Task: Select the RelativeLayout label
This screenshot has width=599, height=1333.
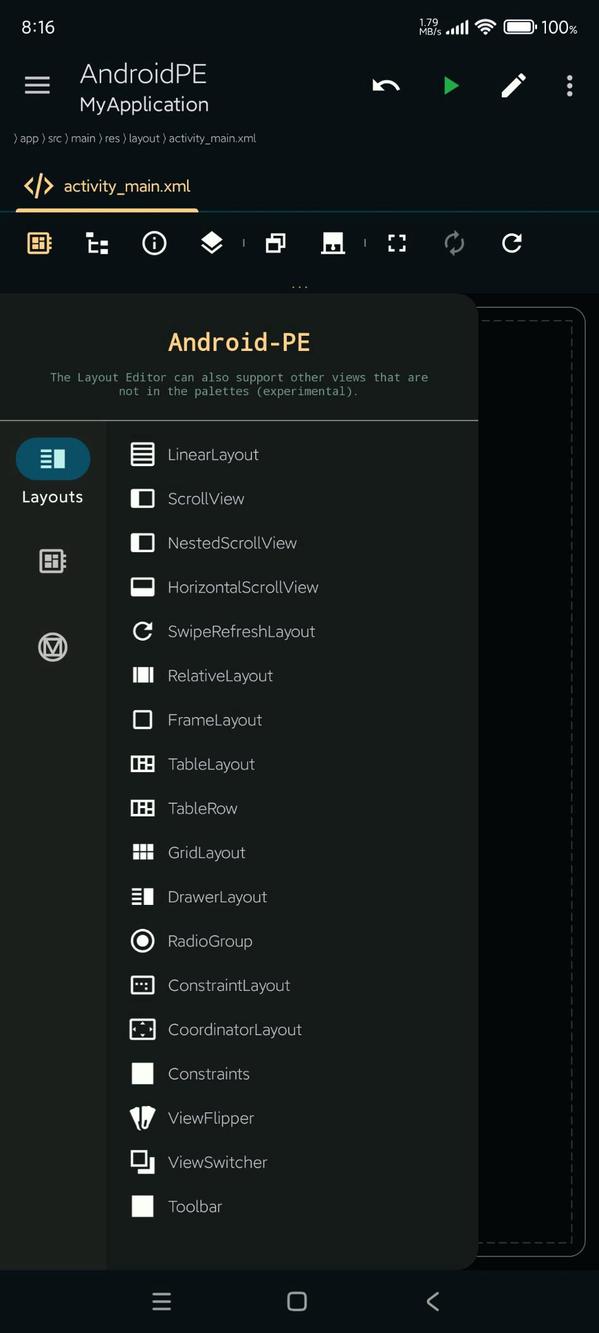Action: coord(220,675)
